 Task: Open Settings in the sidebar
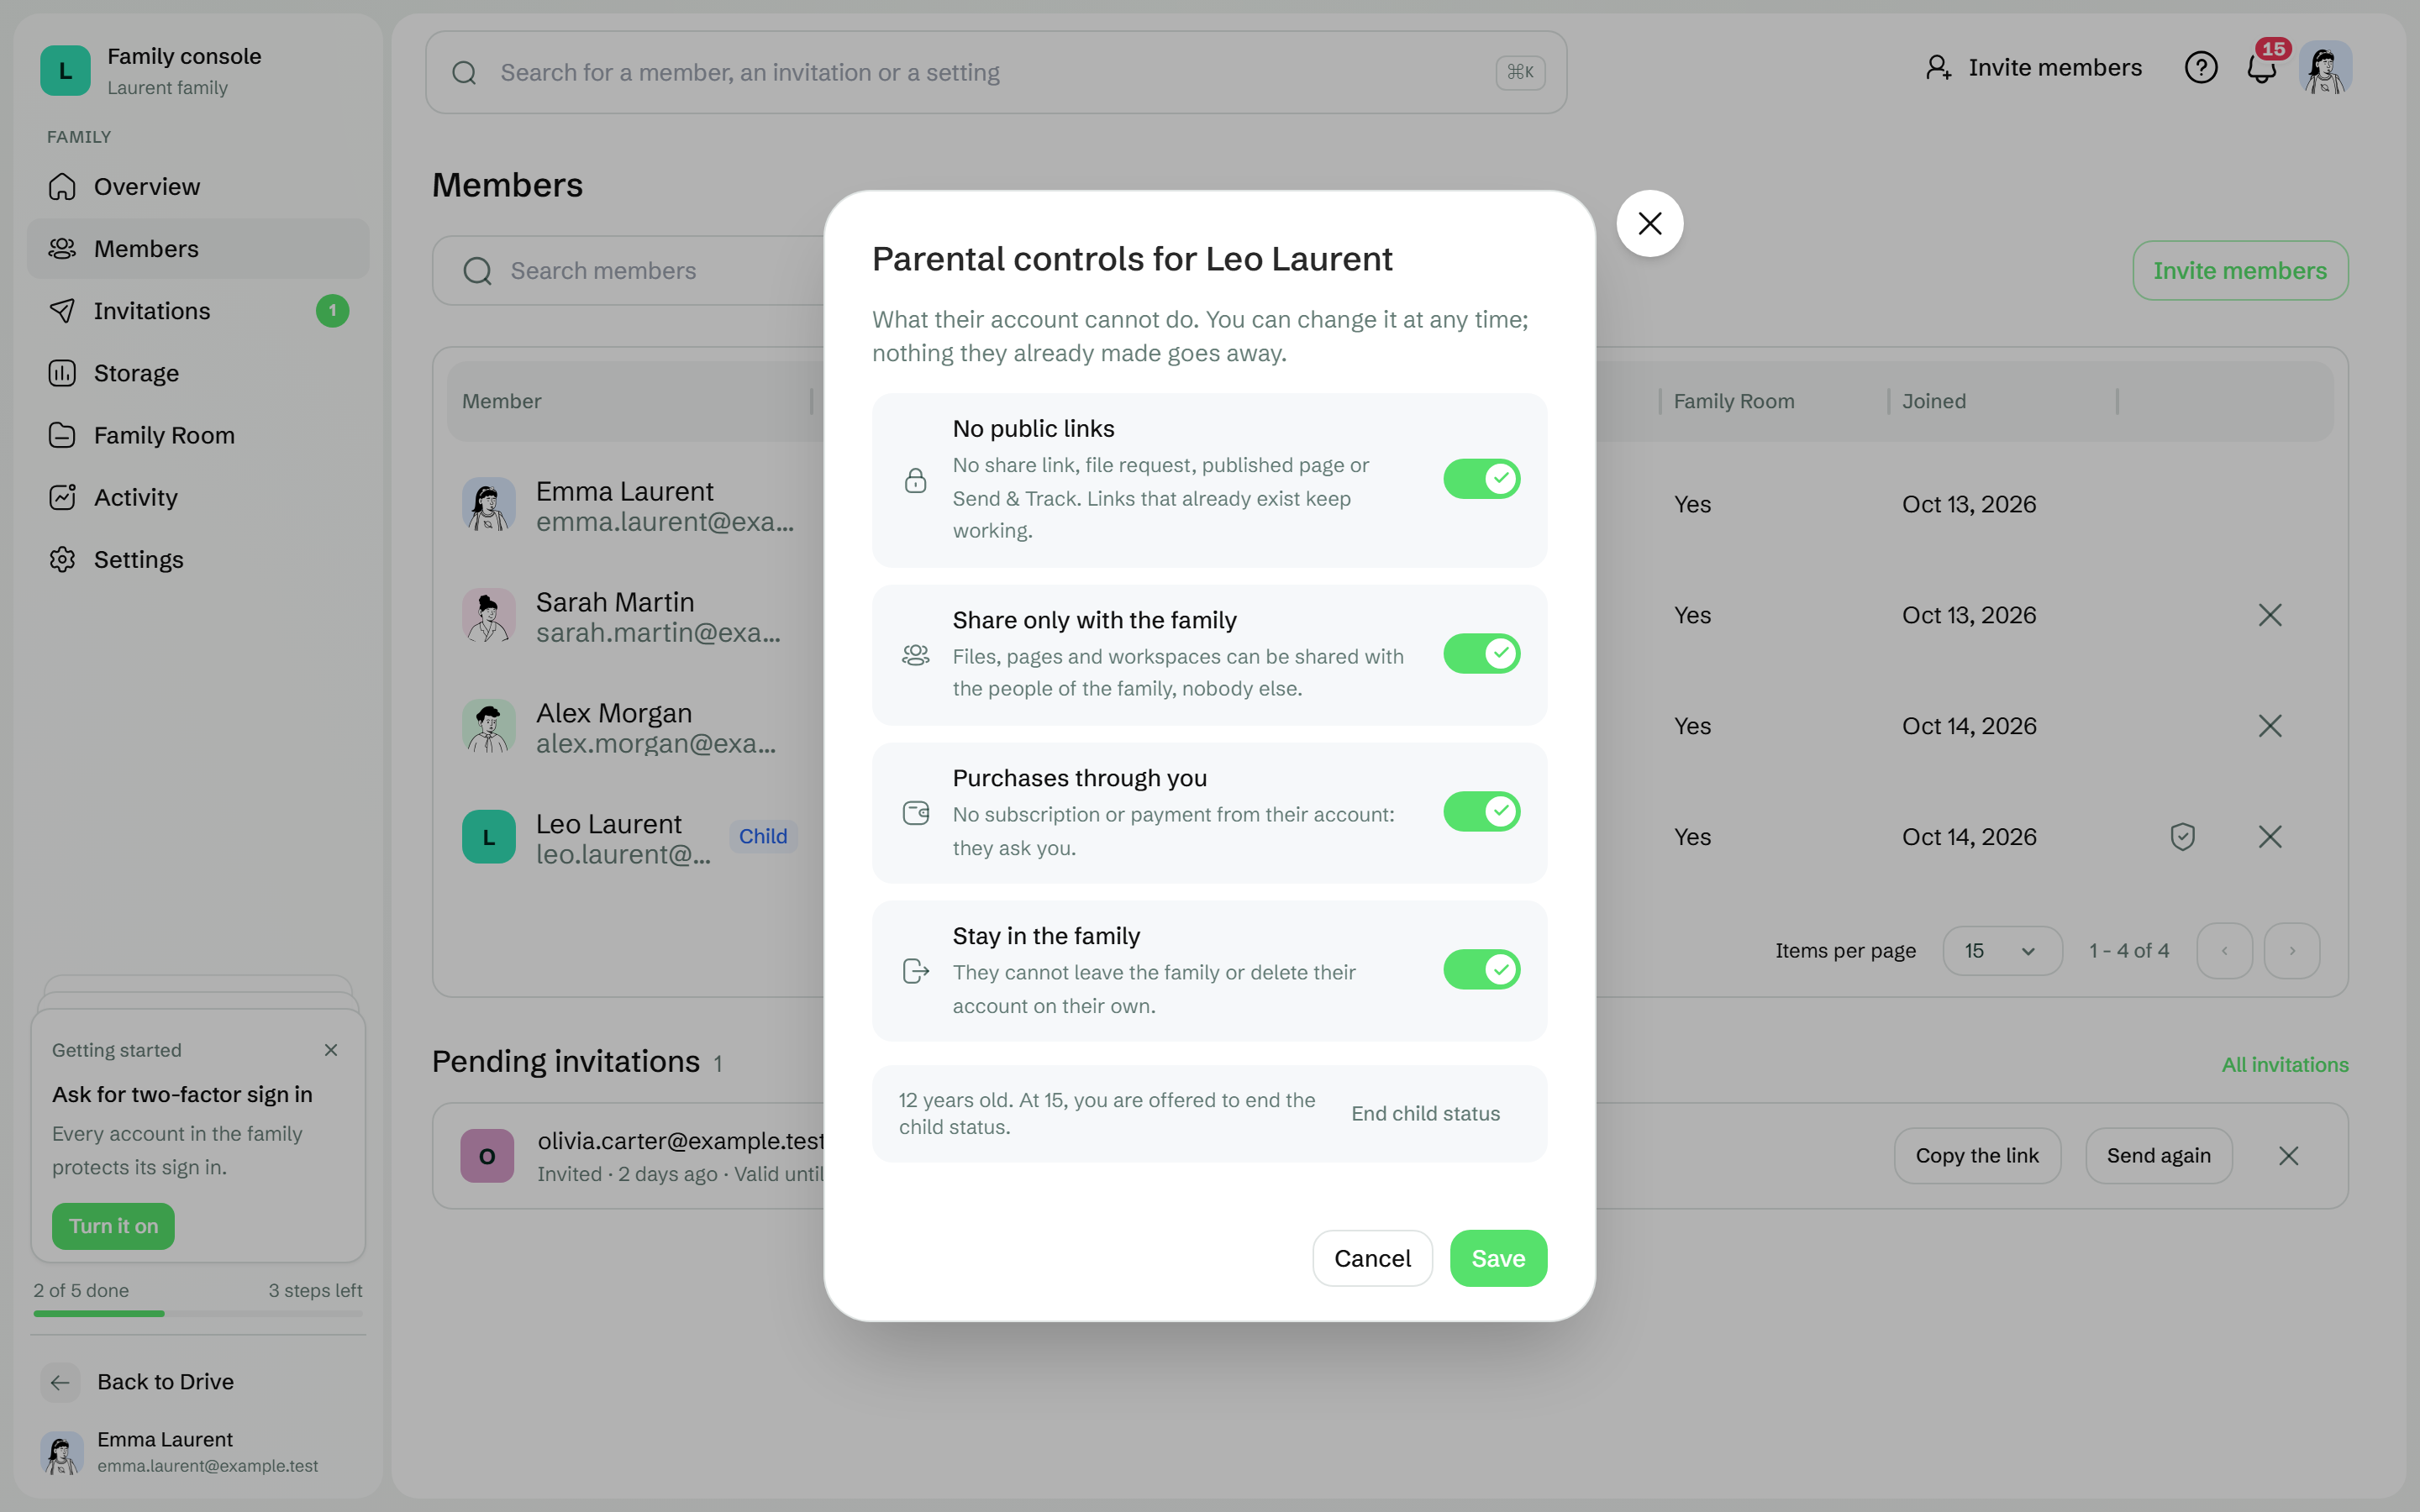198,559
